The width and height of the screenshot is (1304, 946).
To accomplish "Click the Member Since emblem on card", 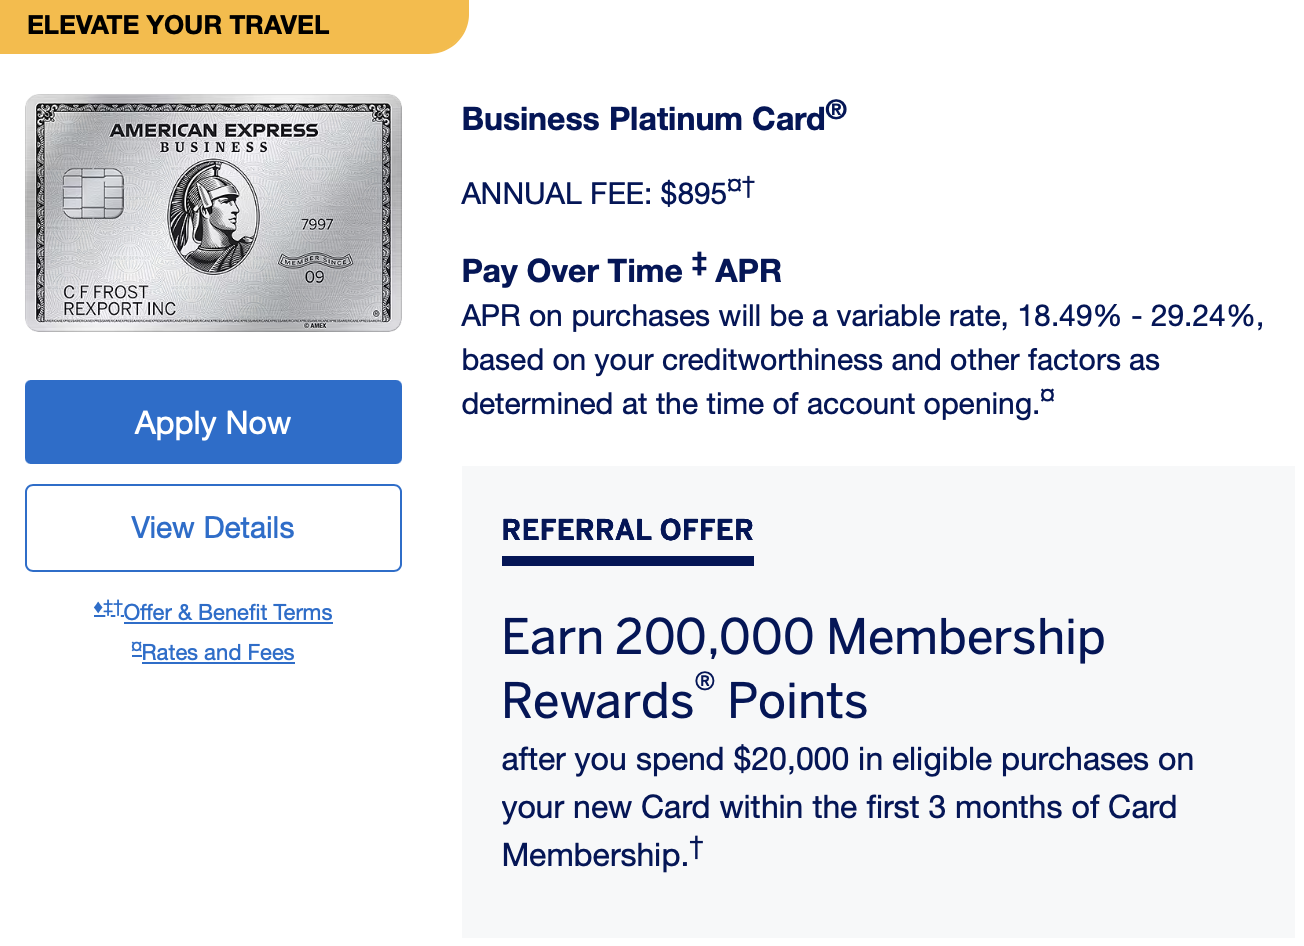I will click(x=315, y=261).
